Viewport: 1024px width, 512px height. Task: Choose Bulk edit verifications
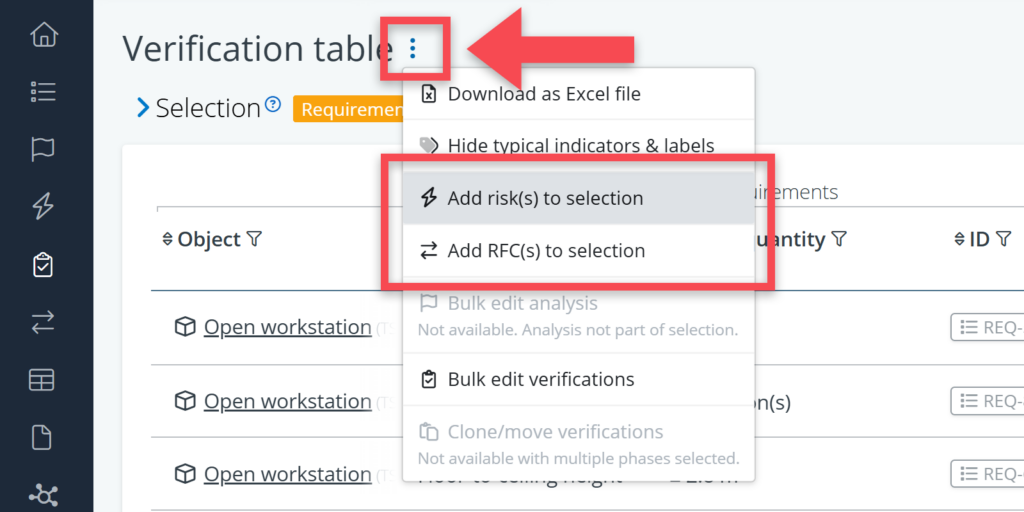540,380
